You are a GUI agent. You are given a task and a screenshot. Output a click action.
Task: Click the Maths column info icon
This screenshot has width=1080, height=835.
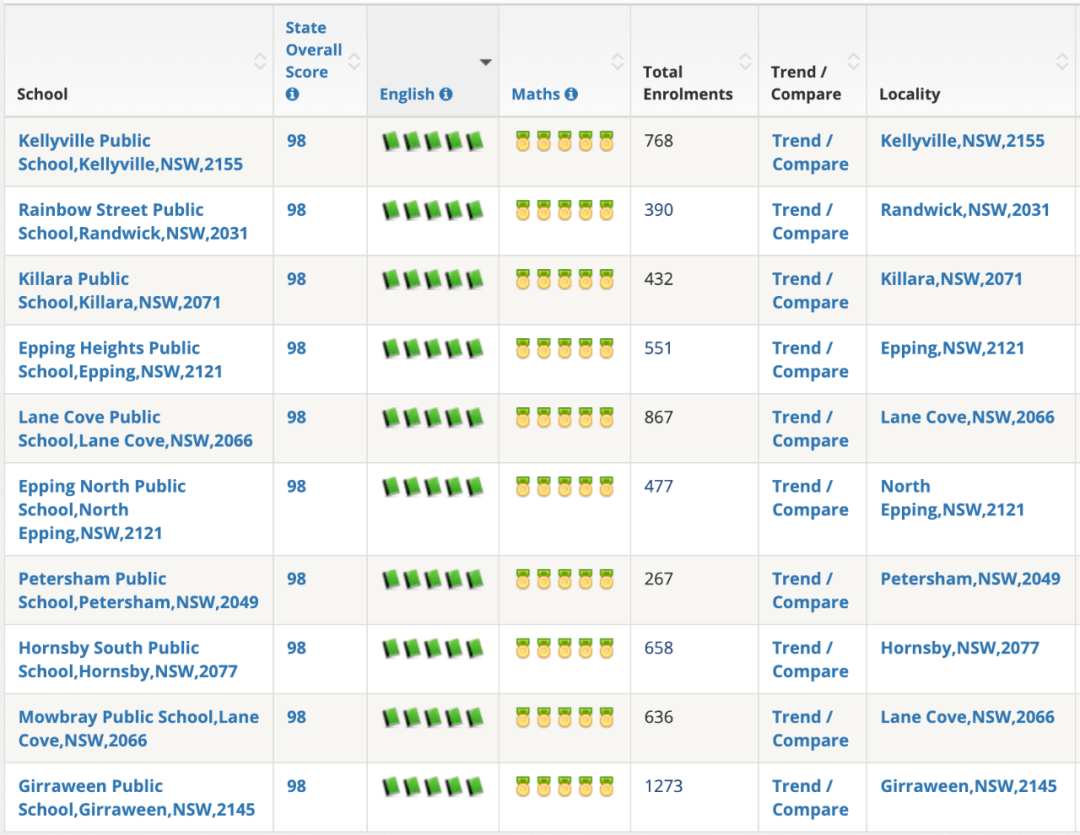coord(571,94)
